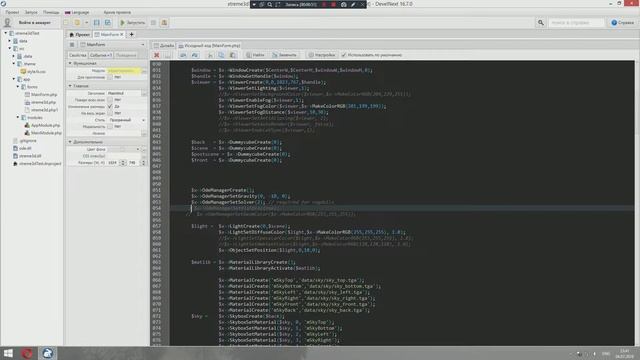Click the magnifier search icon in the top toolbar

pyautogui.click(x=540, y=22)
